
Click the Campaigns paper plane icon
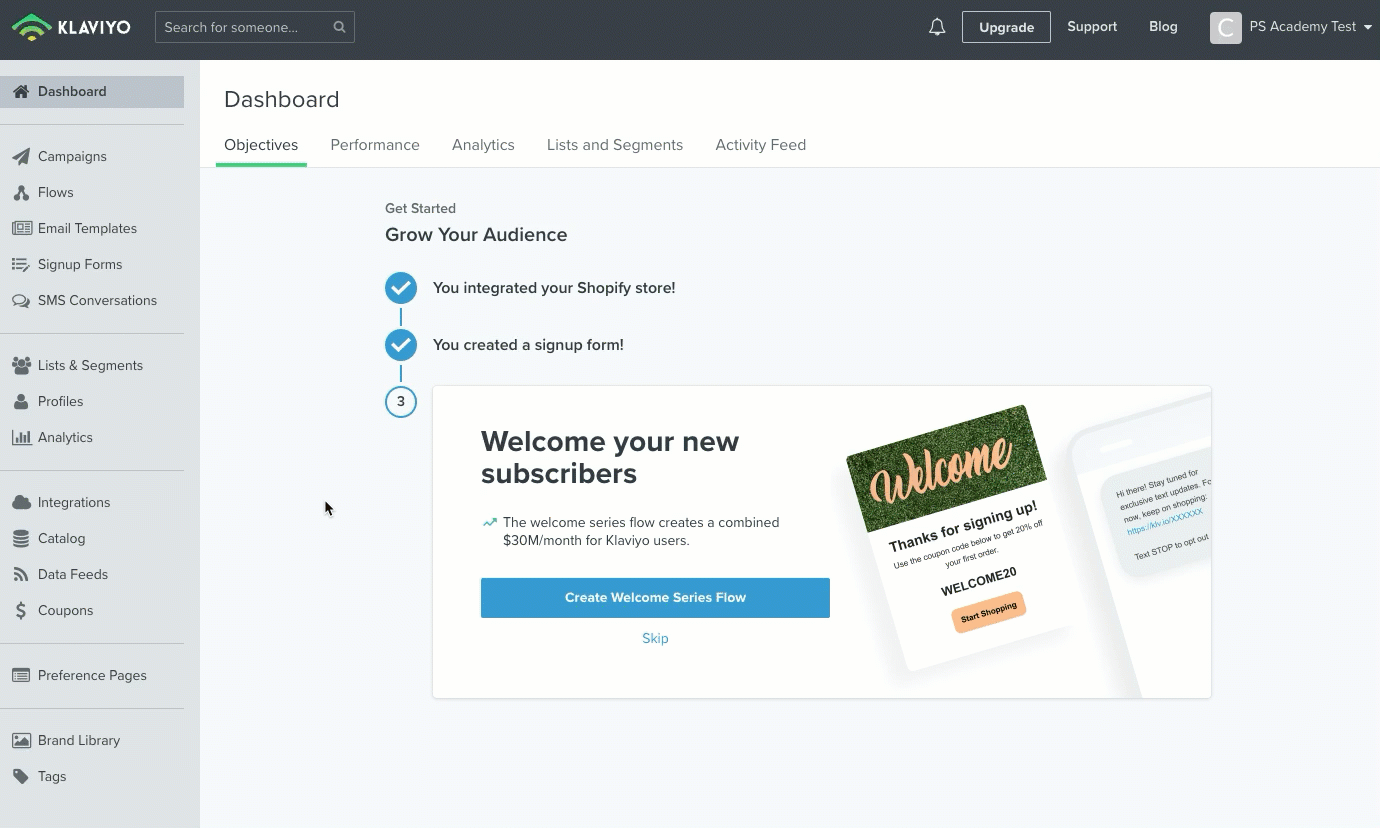[21, 156]
